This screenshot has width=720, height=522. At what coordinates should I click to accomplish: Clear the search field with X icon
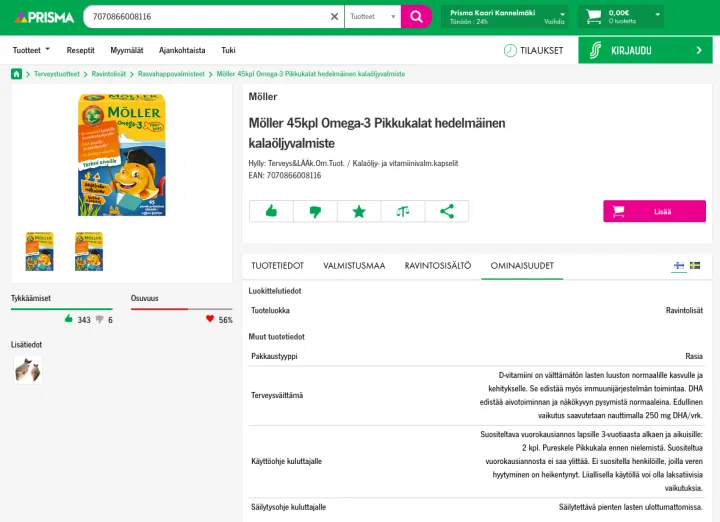point(335,16)
